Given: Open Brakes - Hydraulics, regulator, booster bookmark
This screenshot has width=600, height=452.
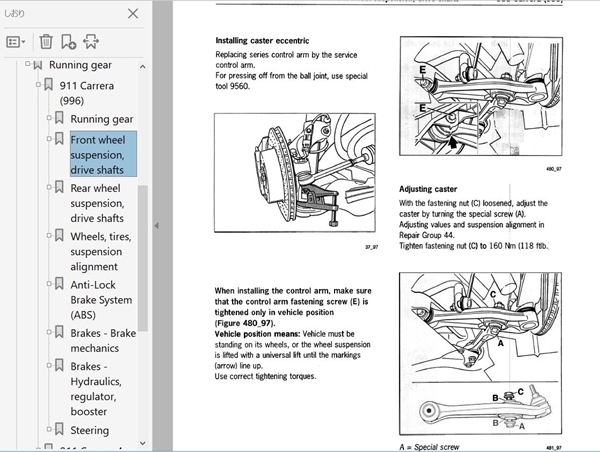Looking at the screenshot, I should [96, 389].
